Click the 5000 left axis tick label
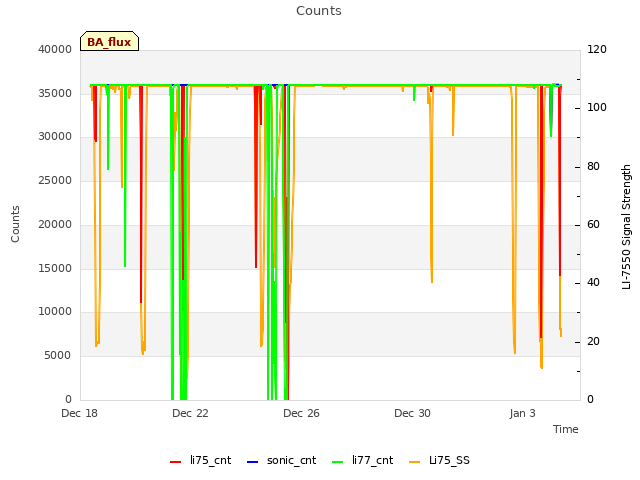The height and width of the screenshot is (480, 640). pyautogui.click(x=58, y=356)
